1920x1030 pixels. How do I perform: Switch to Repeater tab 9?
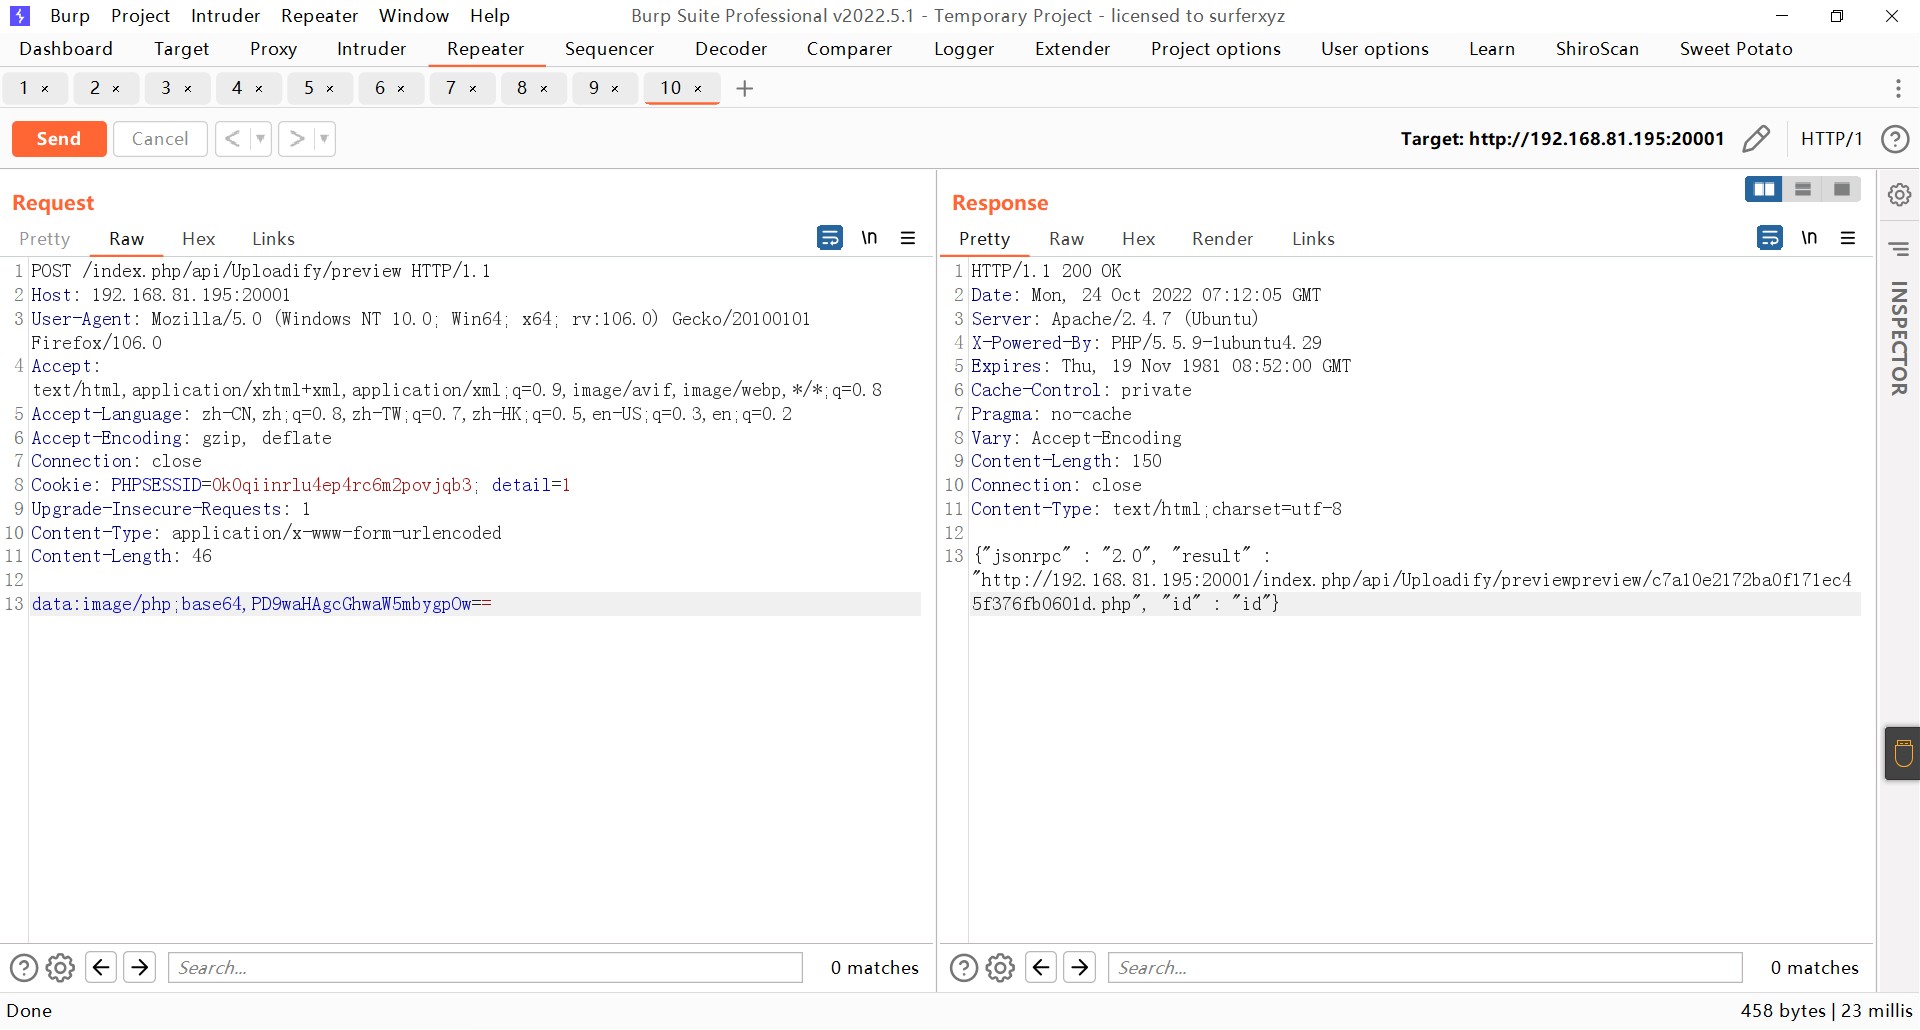tap(594, 88)
